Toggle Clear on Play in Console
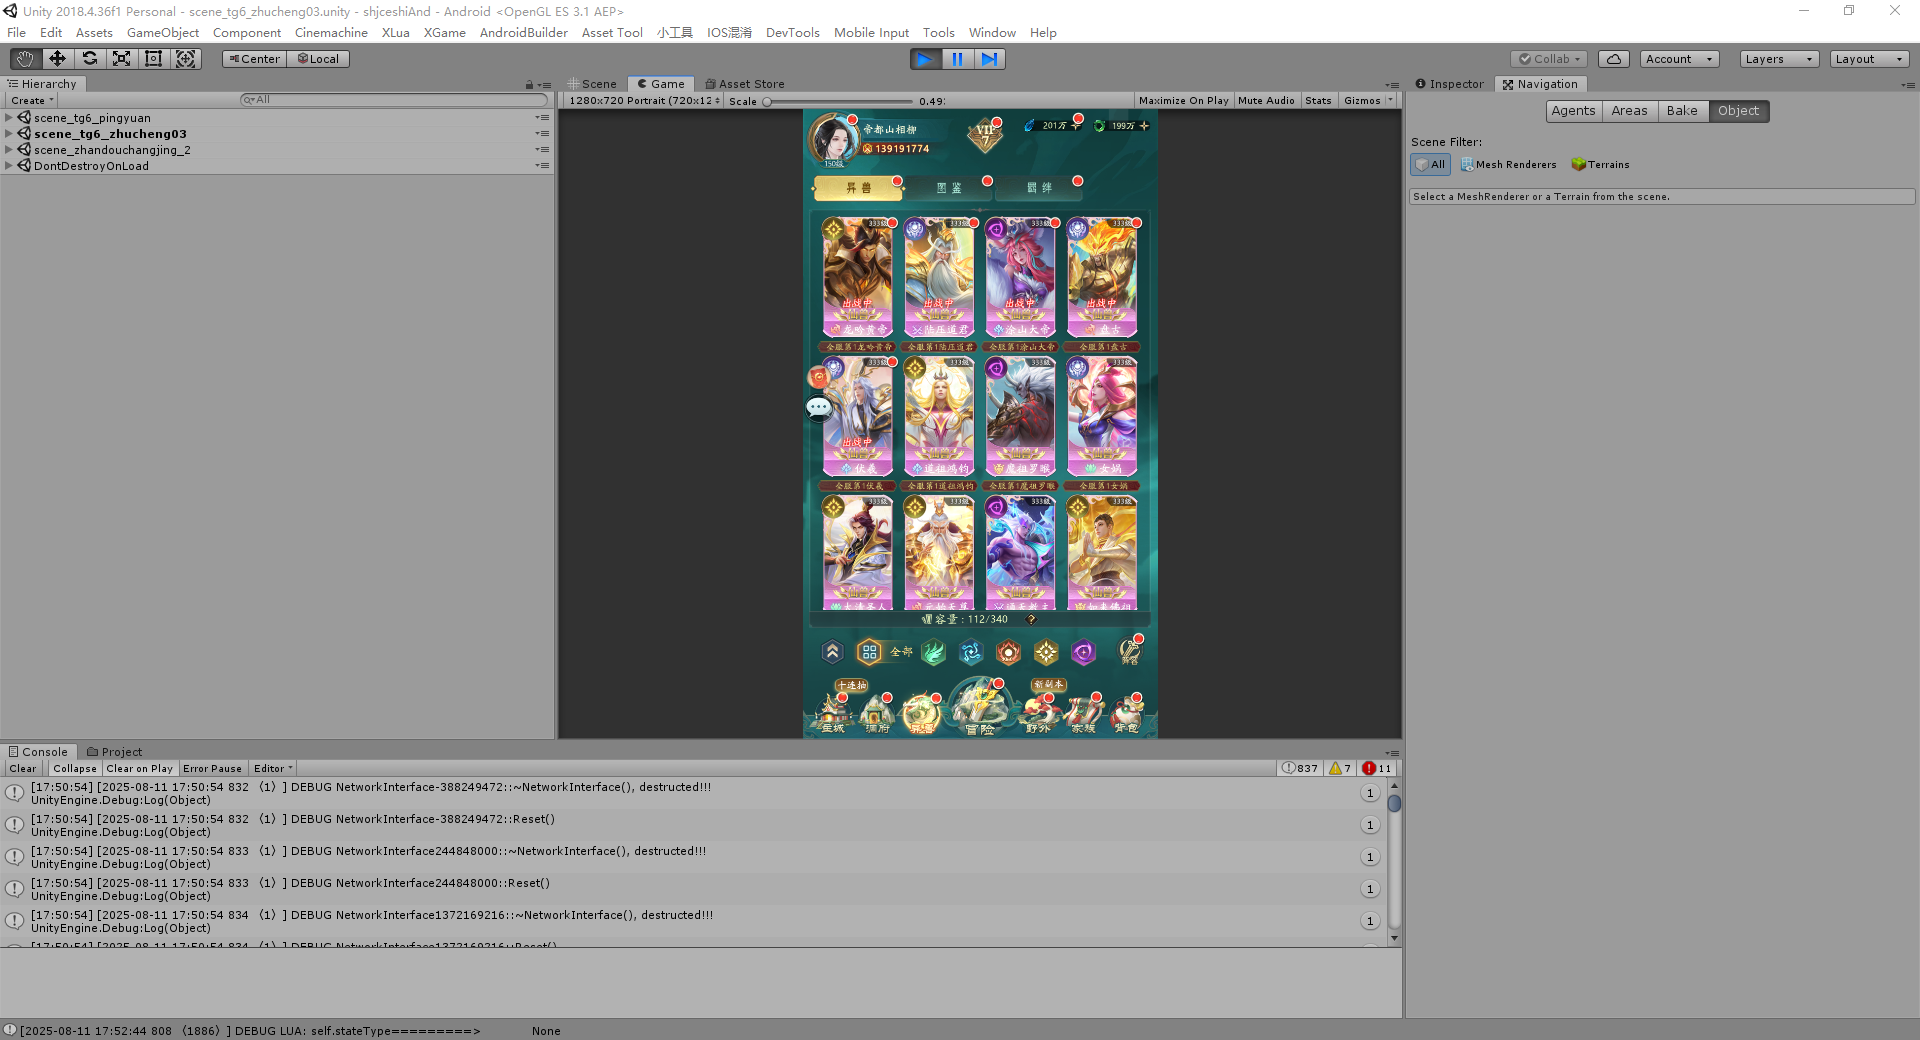This screenshot has height=1040, width=1920. click(x=139, y=769)
